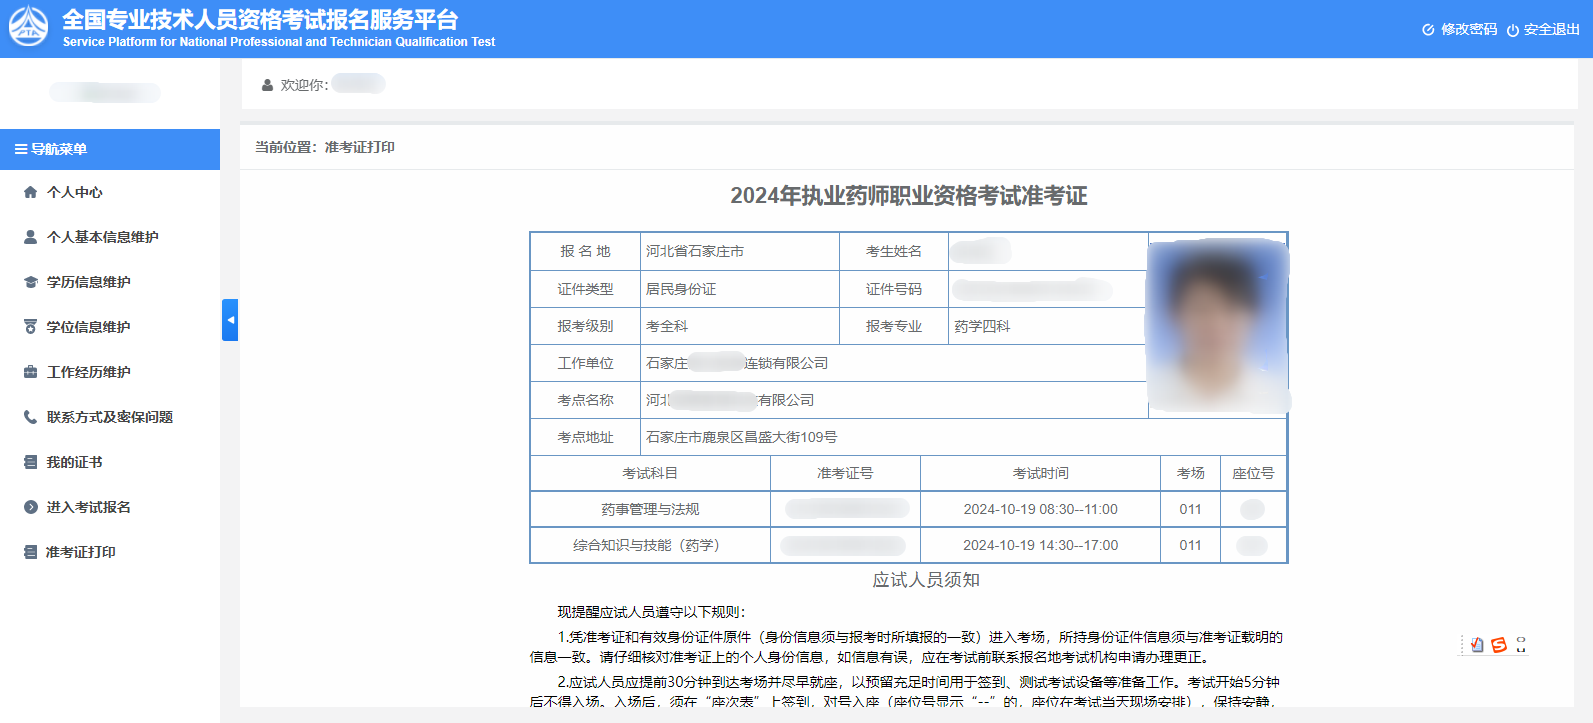Screen dimensions: 1593x723
Task: Click the phone icon for 联系方式及密保问题
Action: point(30,417)
